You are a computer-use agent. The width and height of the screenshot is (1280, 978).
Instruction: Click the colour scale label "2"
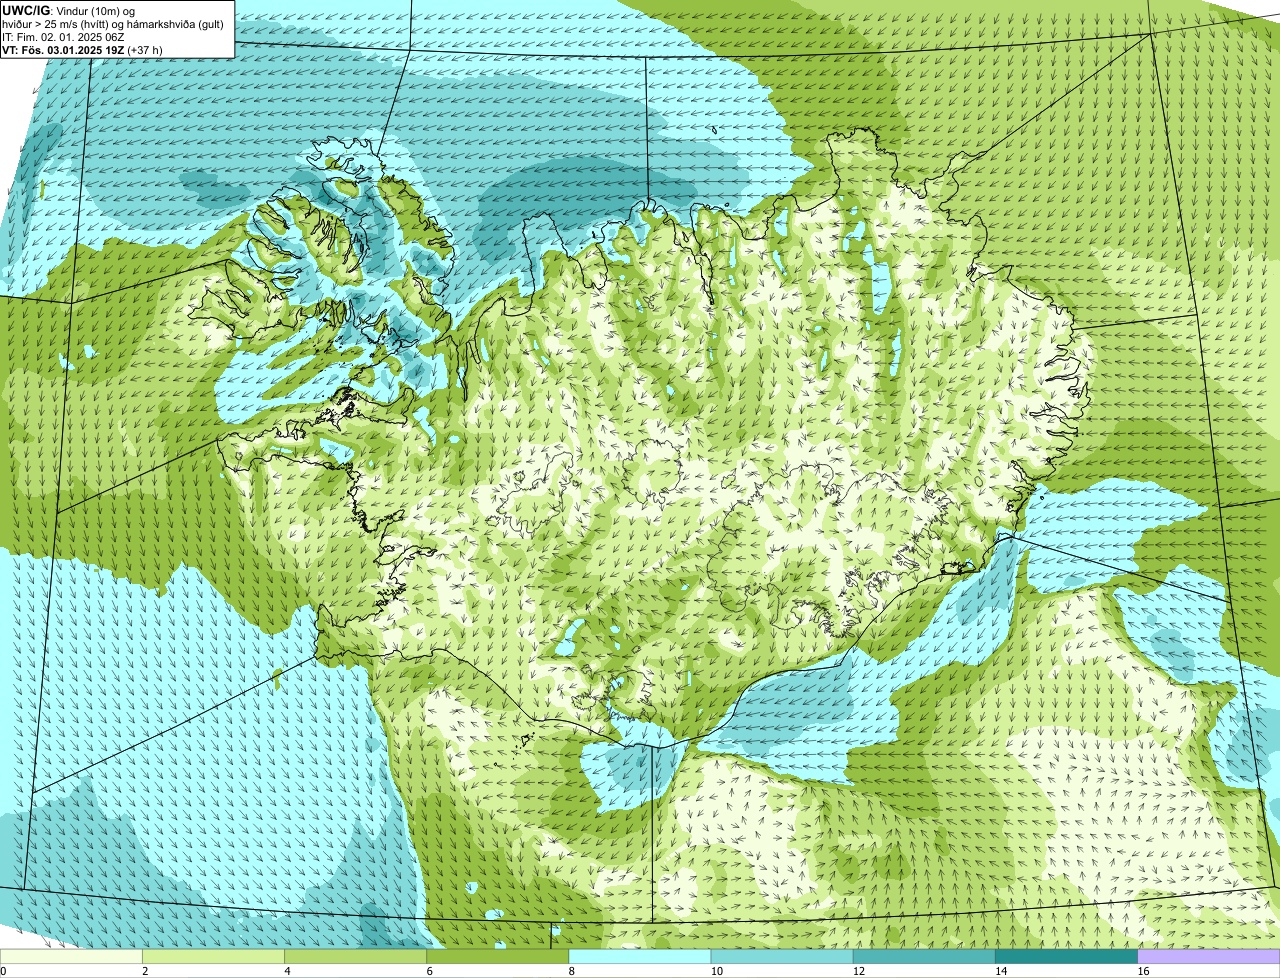(145, 971)
